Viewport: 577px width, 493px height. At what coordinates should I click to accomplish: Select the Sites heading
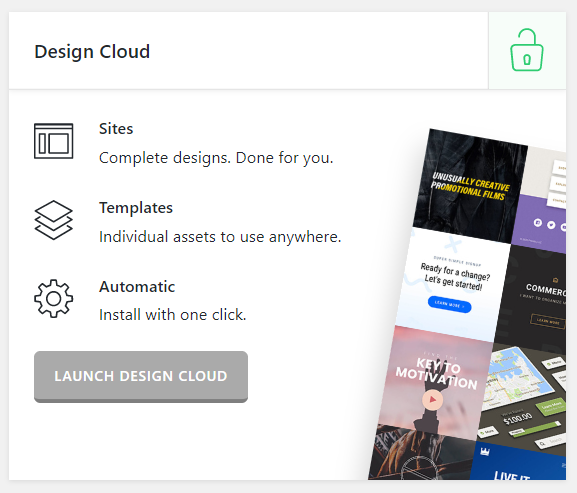point(116,129)
